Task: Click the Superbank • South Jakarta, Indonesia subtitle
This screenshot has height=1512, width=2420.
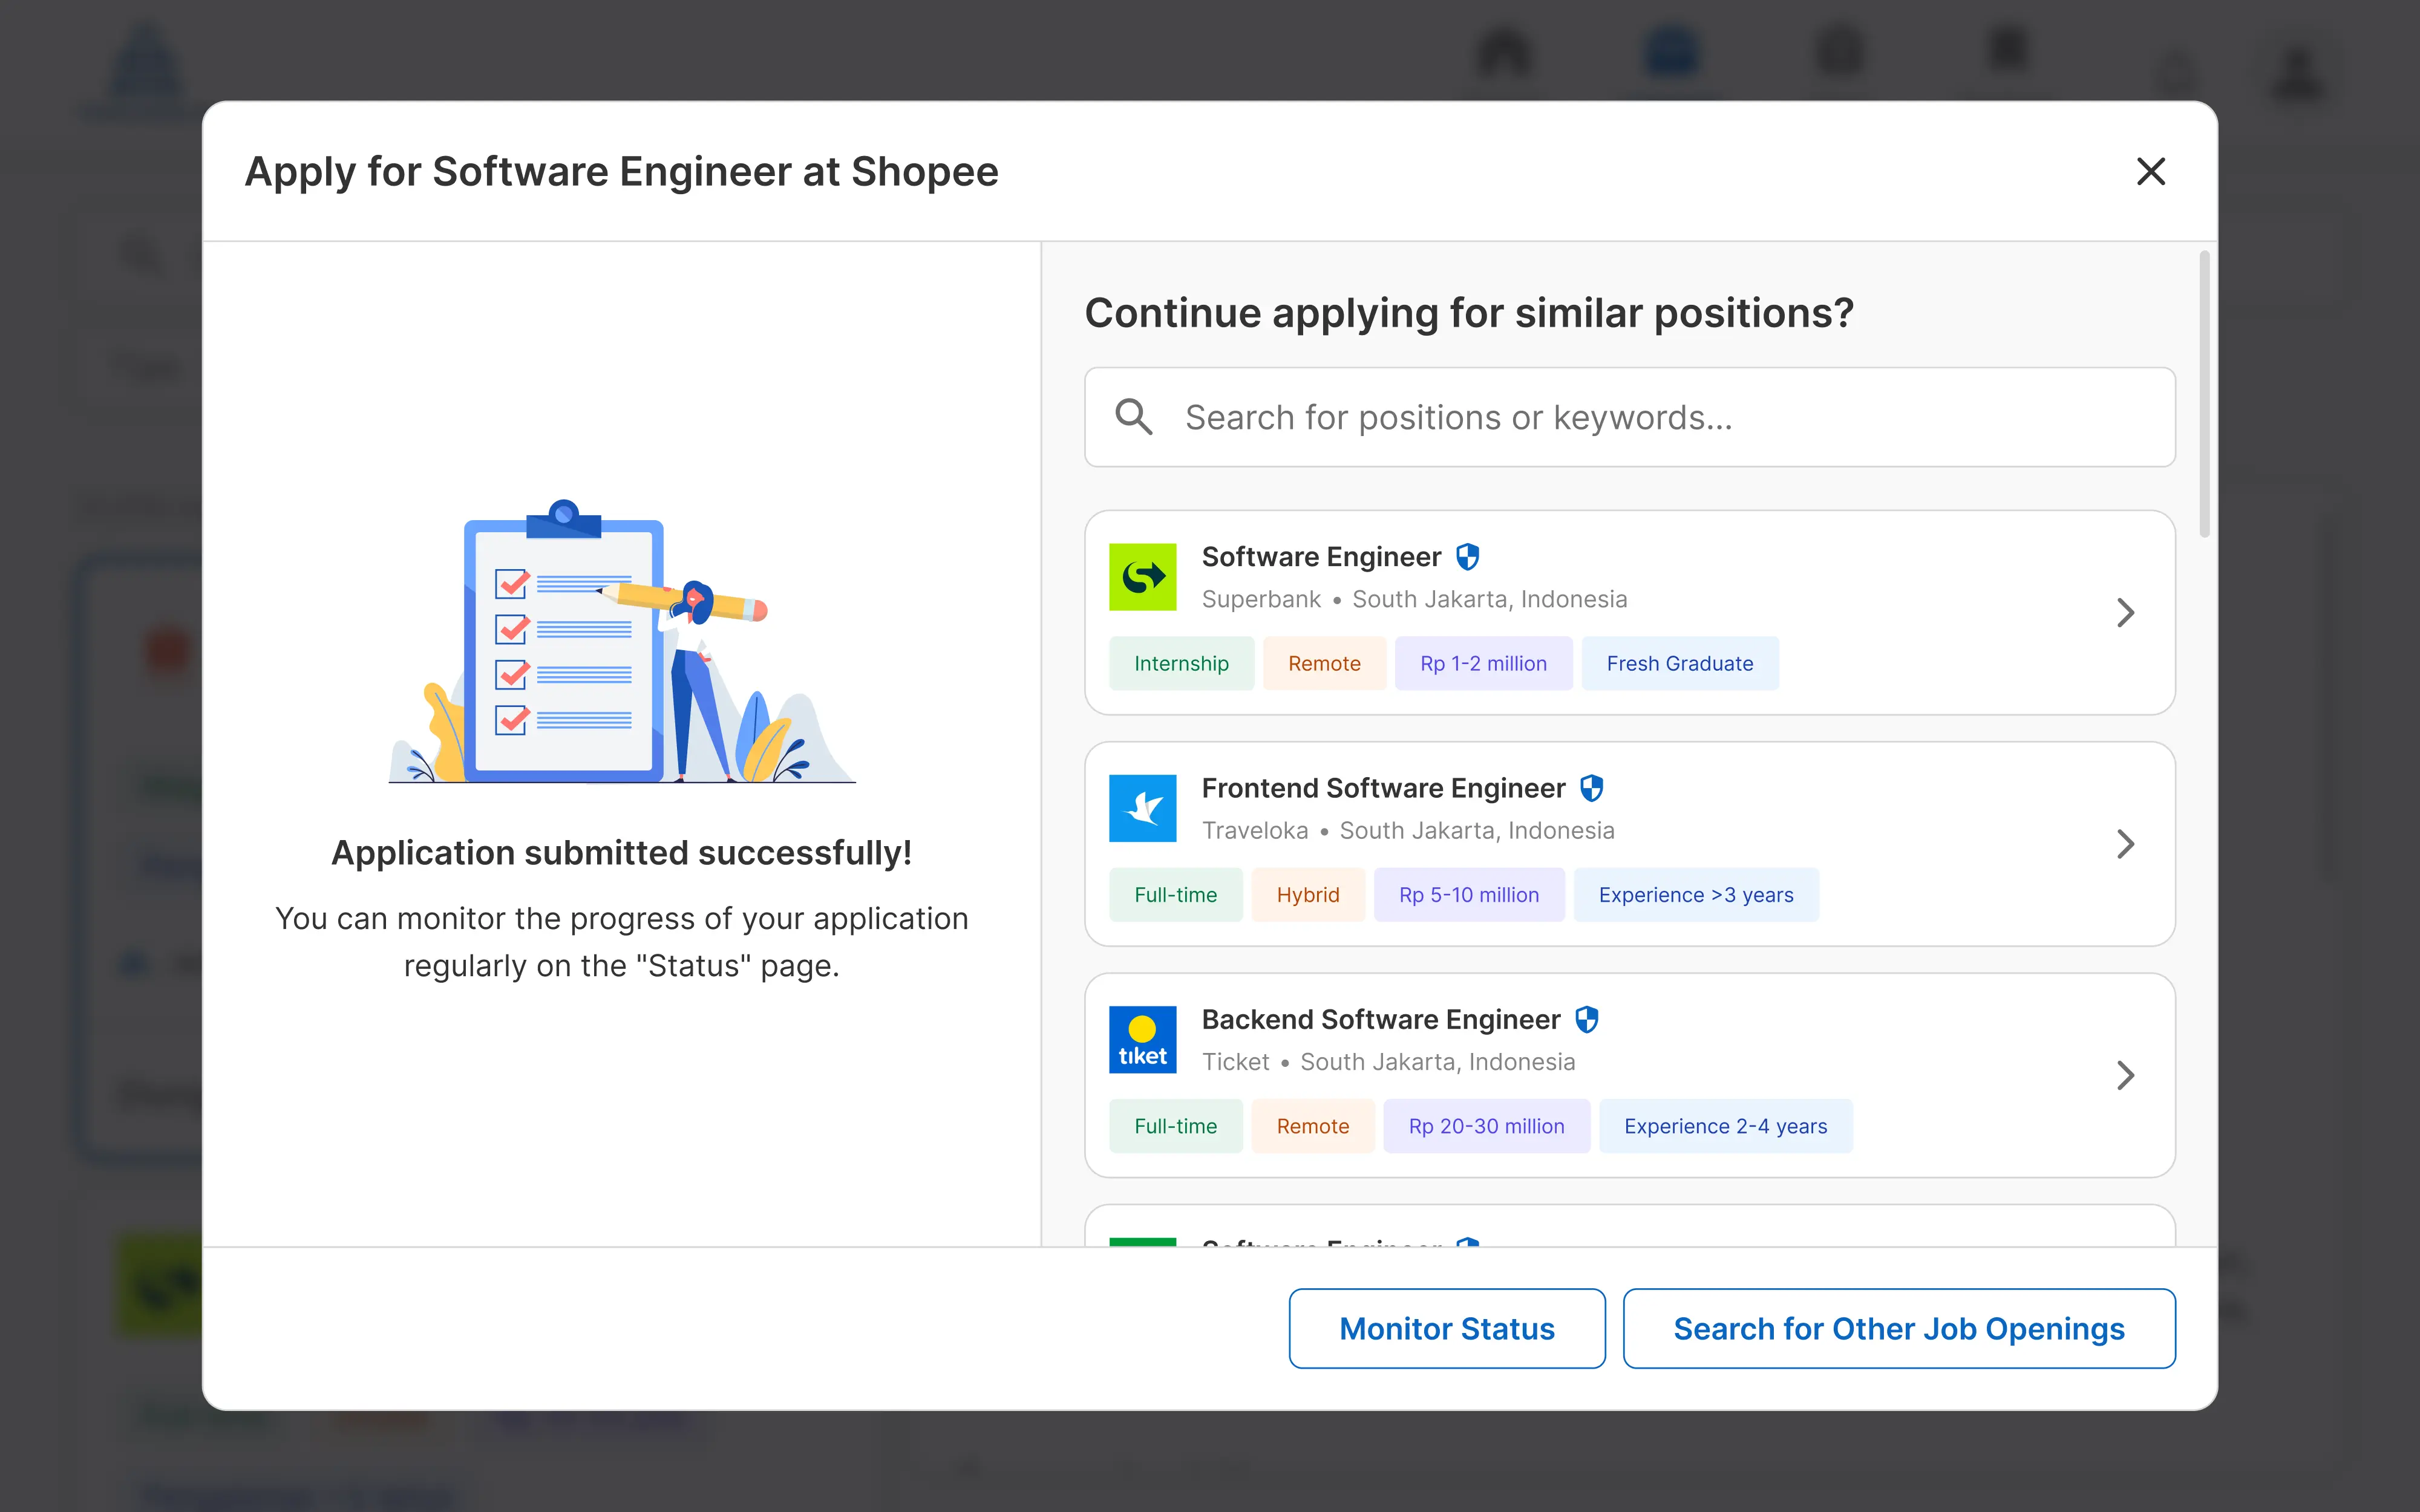Action: 1414,599
